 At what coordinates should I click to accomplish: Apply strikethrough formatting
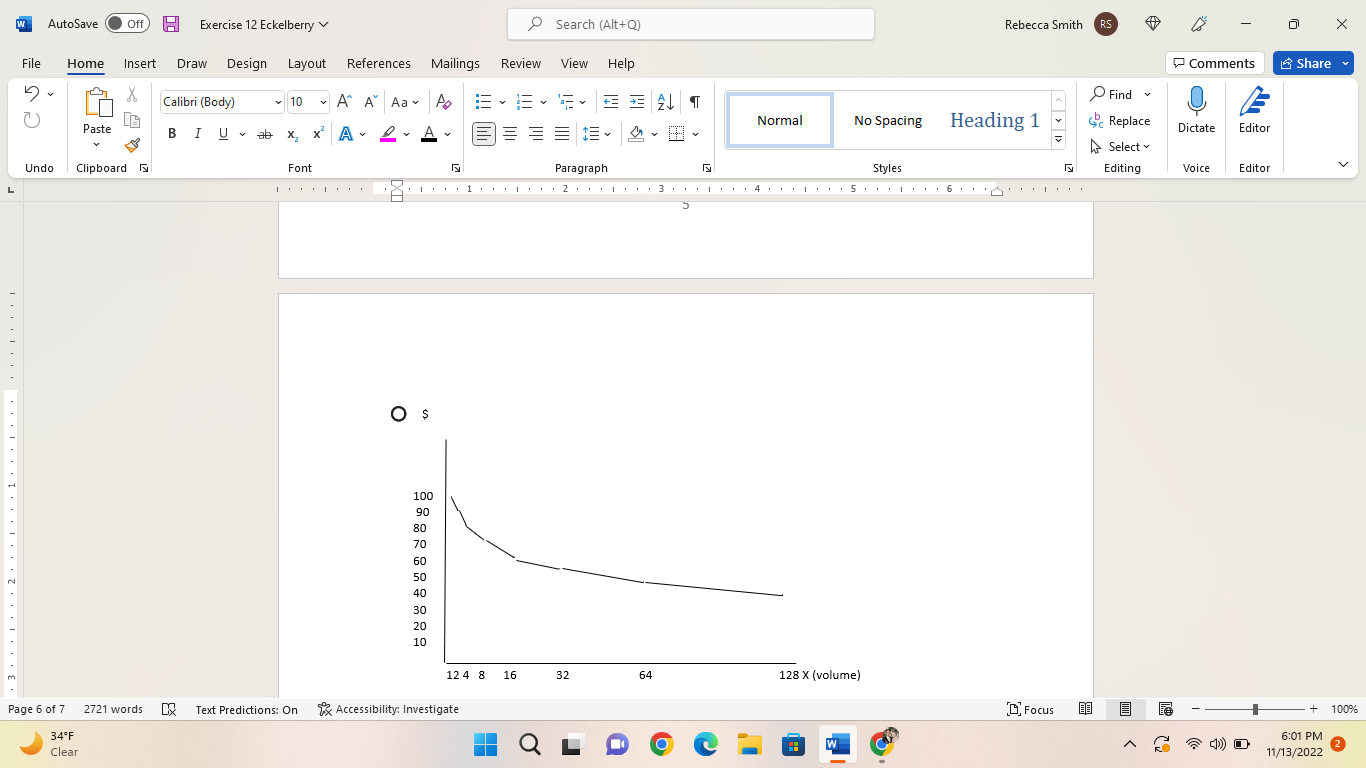265,134
